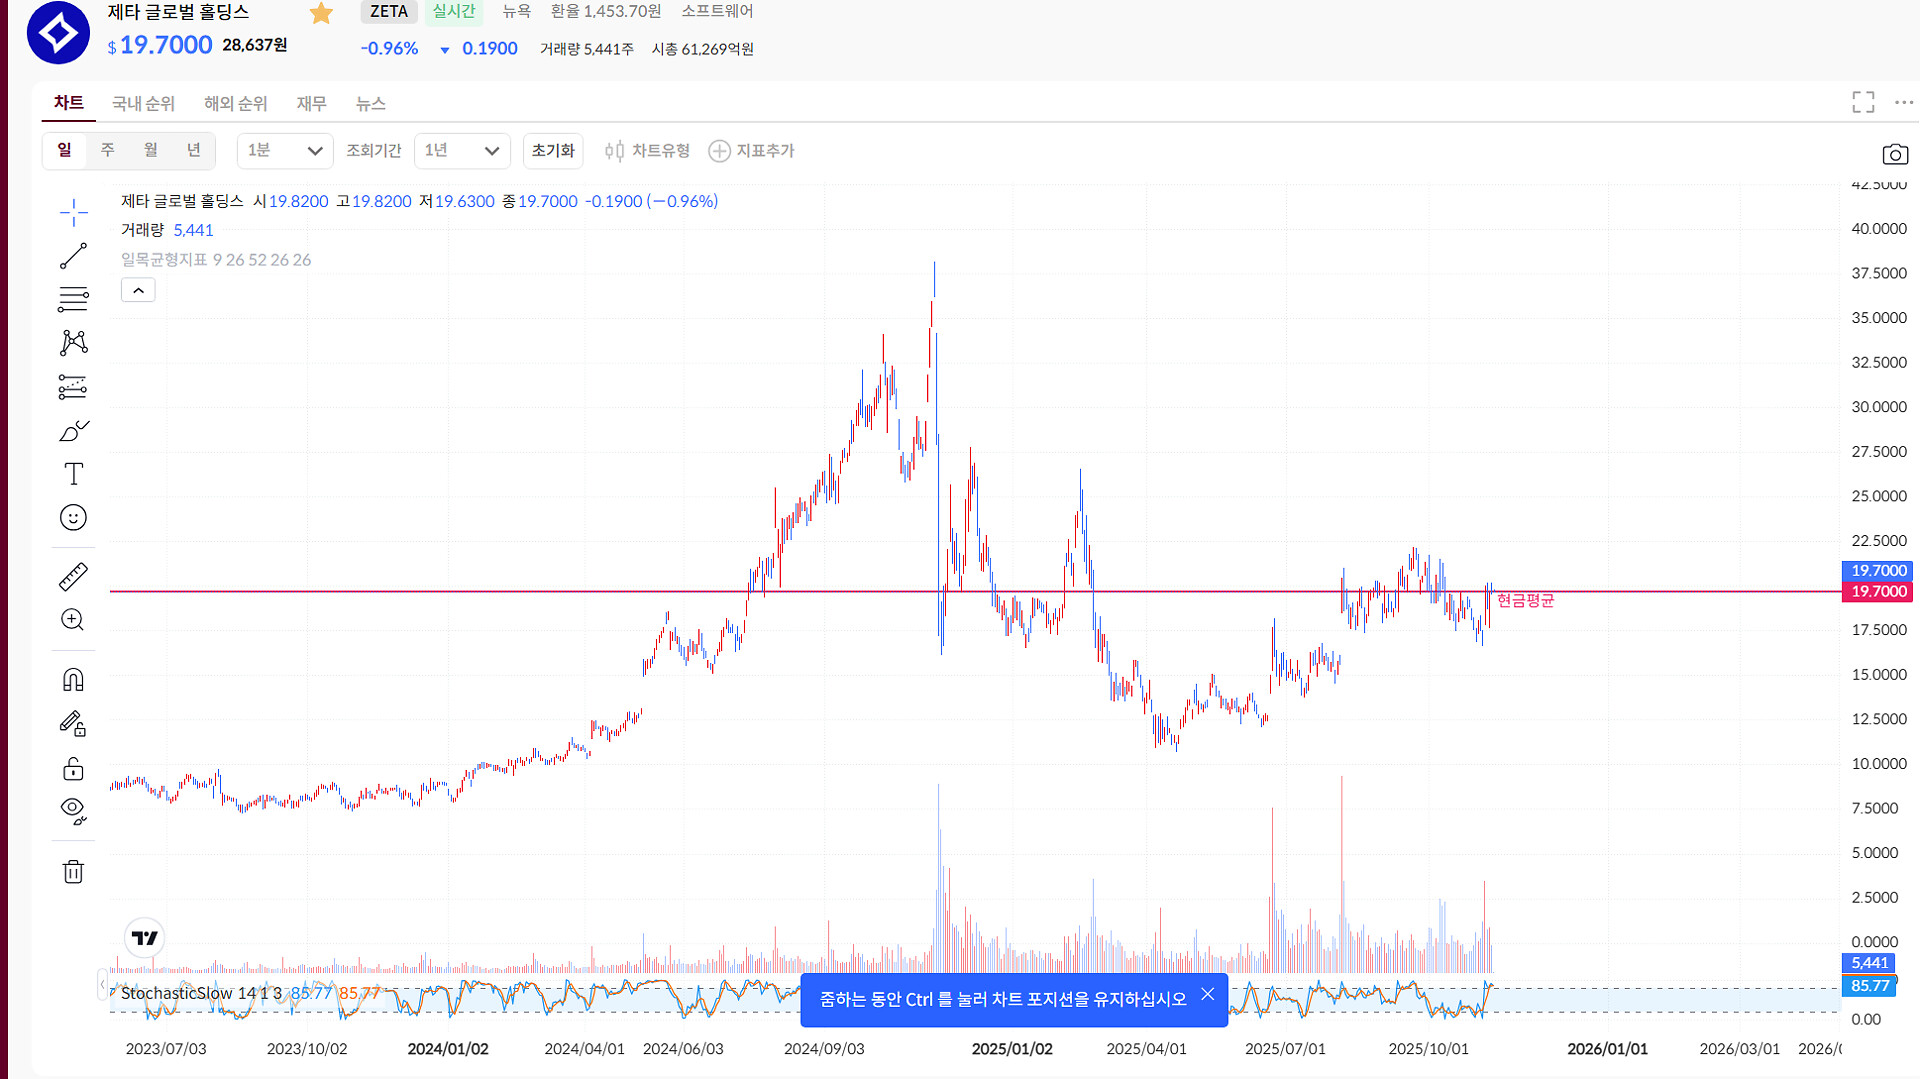Click the 실시간 realtime badge
This screenshot has width=1920, height=1079.
[x=454, y=11]
